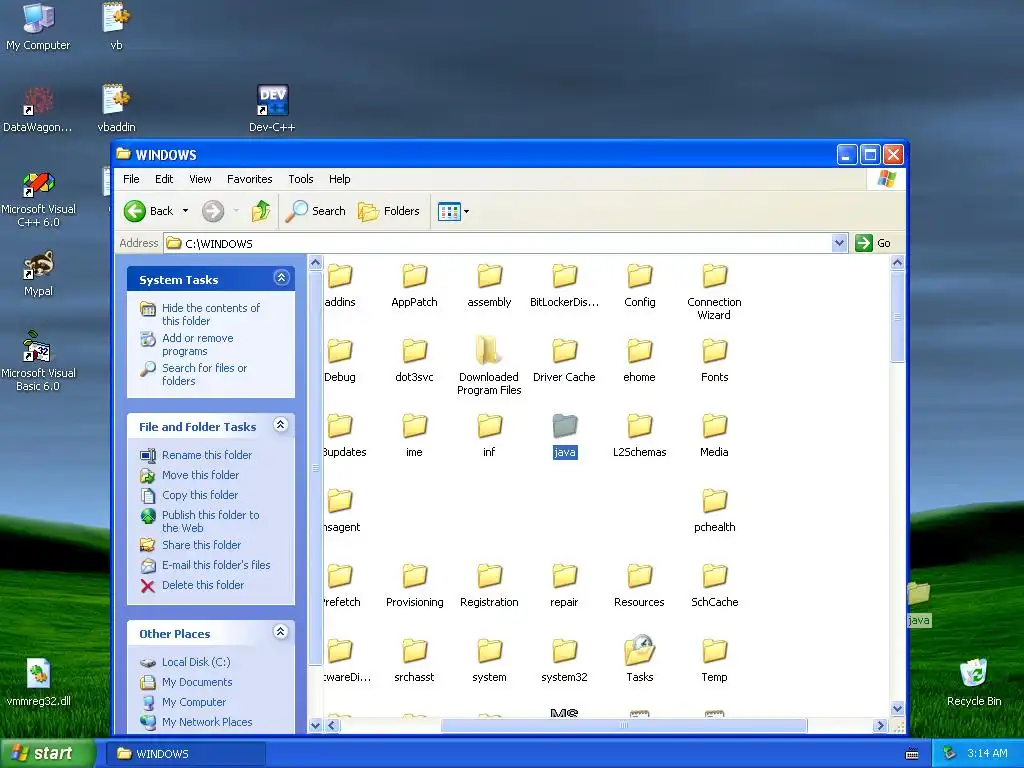Select the vmmreg32.dll desktop file
This screenshot has height=768, width=1024.
38,682
